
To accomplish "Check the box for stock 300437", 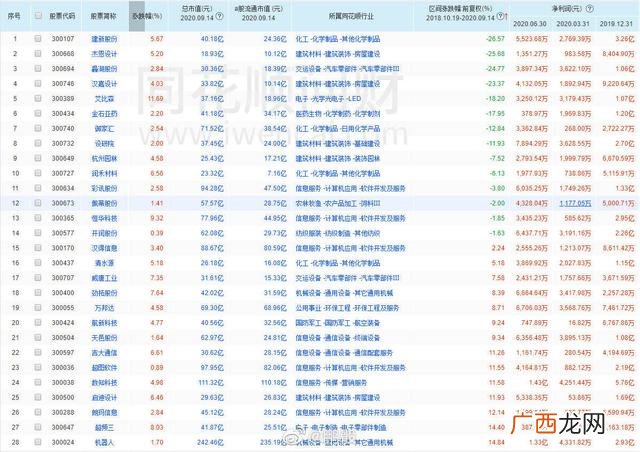I will (38, 263).
